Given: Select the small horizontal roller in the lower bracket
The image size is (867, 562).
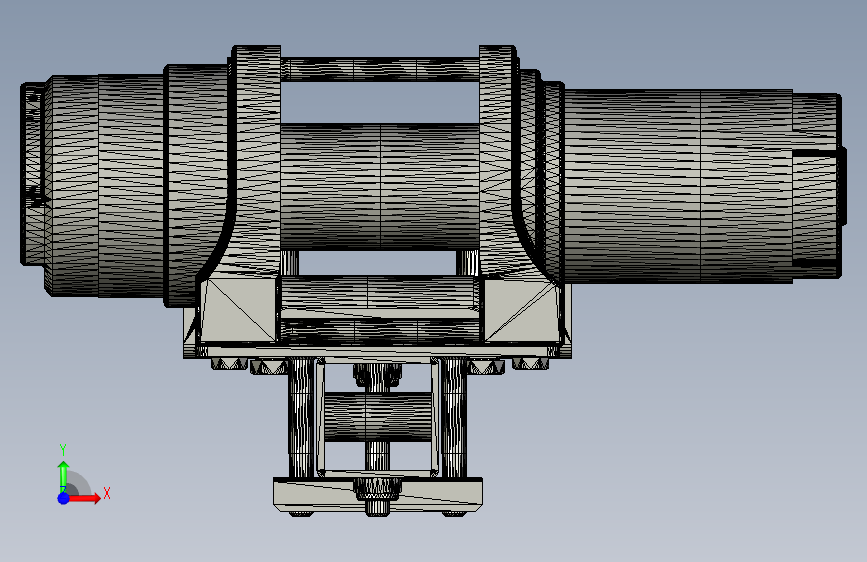Looking at the screenshot, I should 378,417.
